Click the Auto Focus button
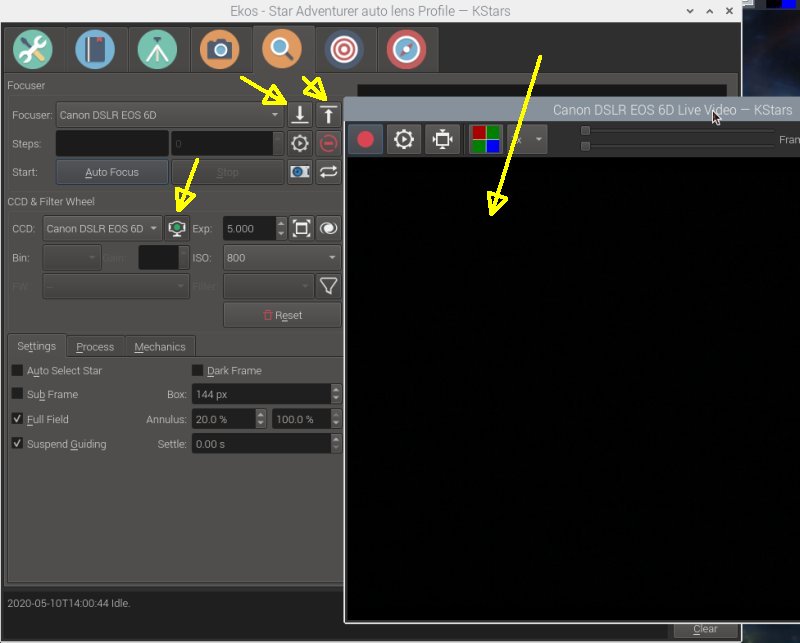Screen dimensions: 800x643 112,172
